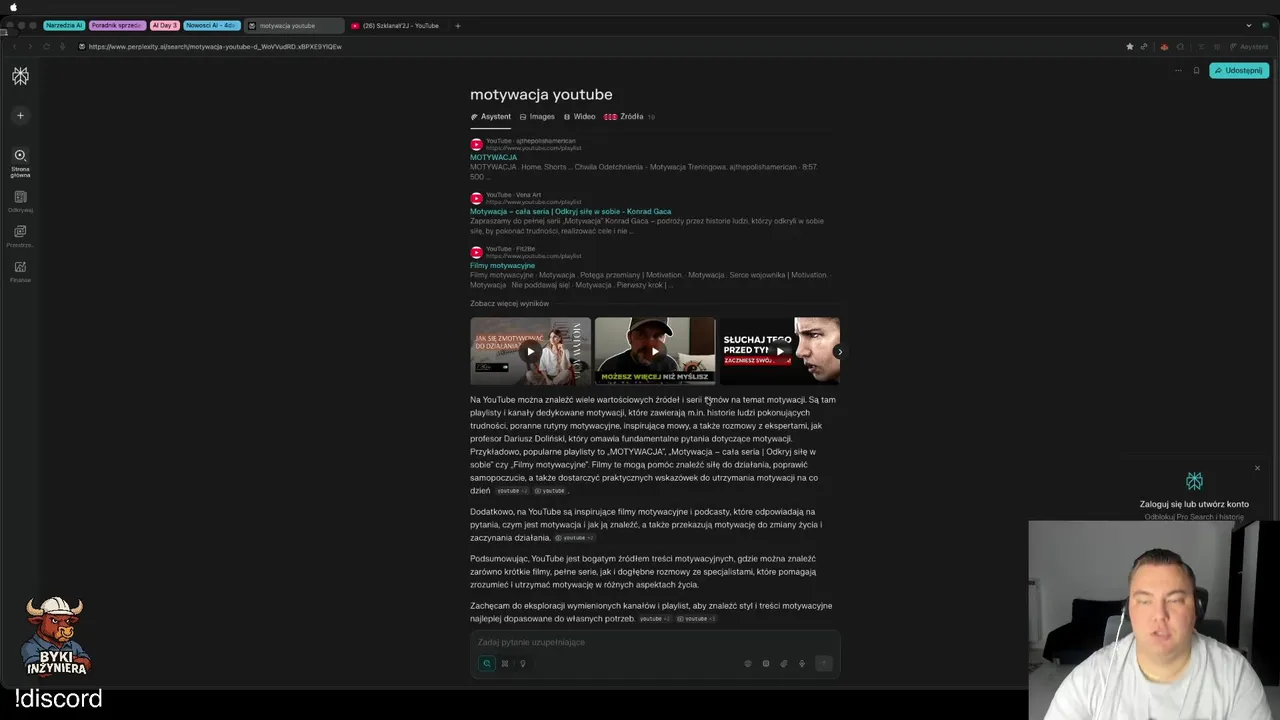Image resolution: width=1280 pixels, height=720 pixels.
Task: Open the red extension icon in toolbar
Action: click(x=1164, y=46)
